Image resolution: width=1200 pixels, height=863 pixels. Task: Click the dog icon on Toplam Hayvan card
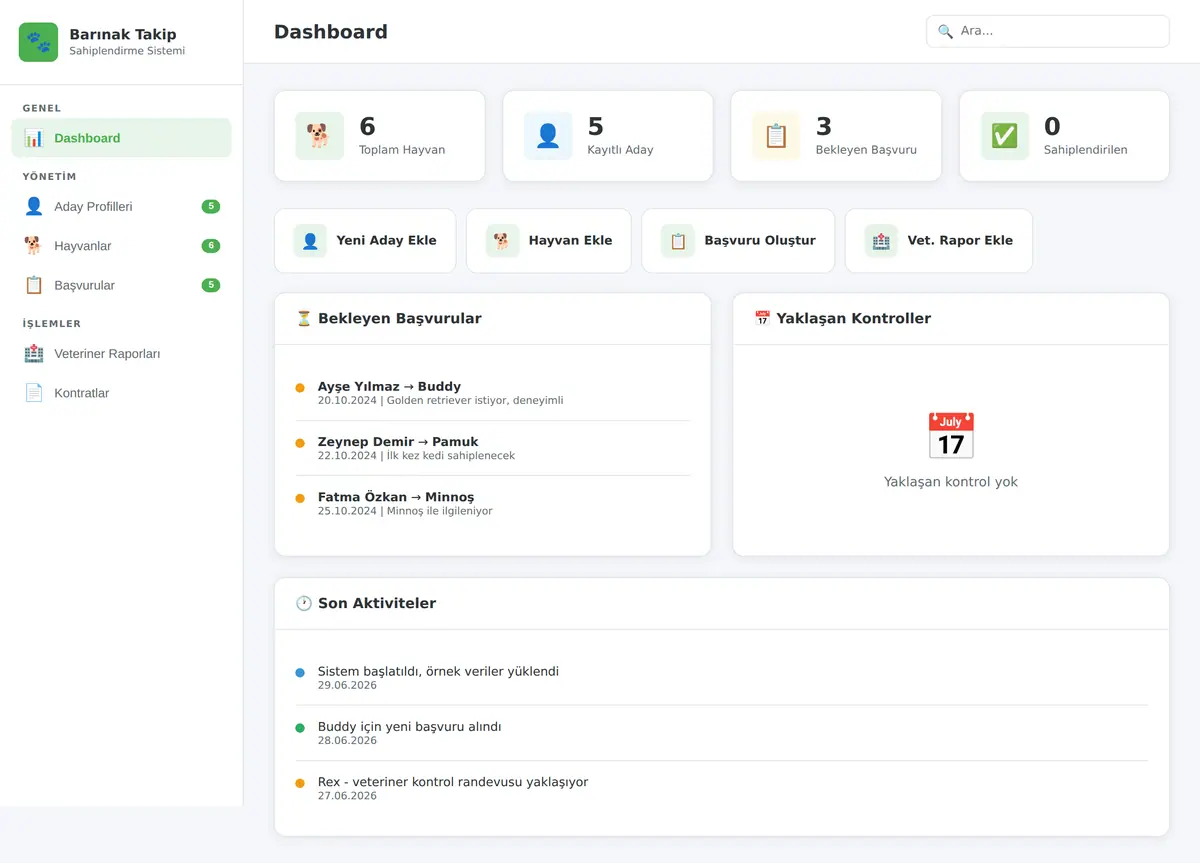click(319, 136)
